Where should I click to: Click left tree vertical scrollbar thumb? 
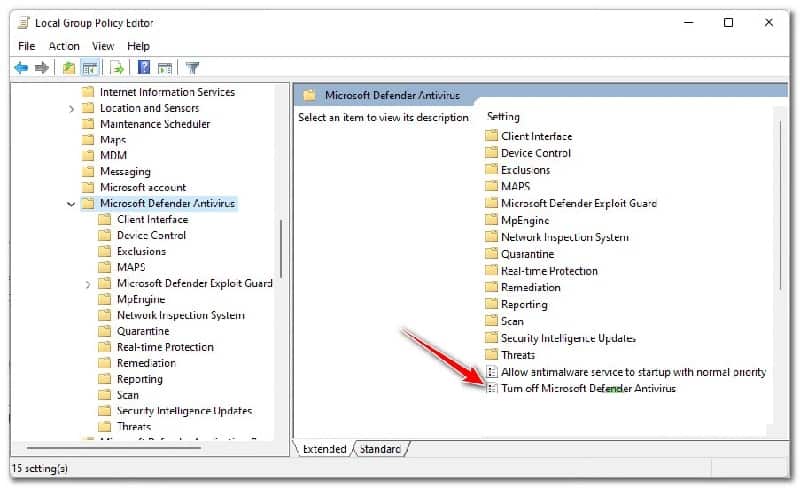click(x=281, y=248)
